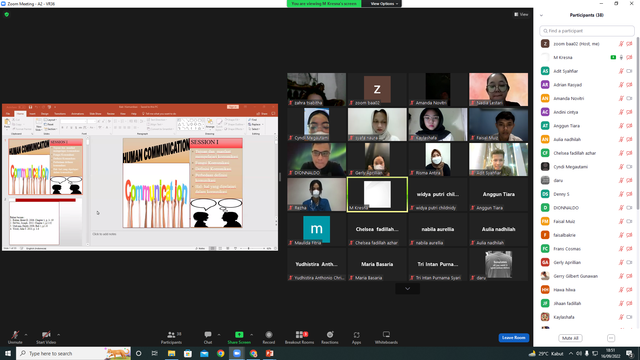The image size is (640, 360).
Task: Open View Options dropdown at top
Action: click(x=384, y=4)
